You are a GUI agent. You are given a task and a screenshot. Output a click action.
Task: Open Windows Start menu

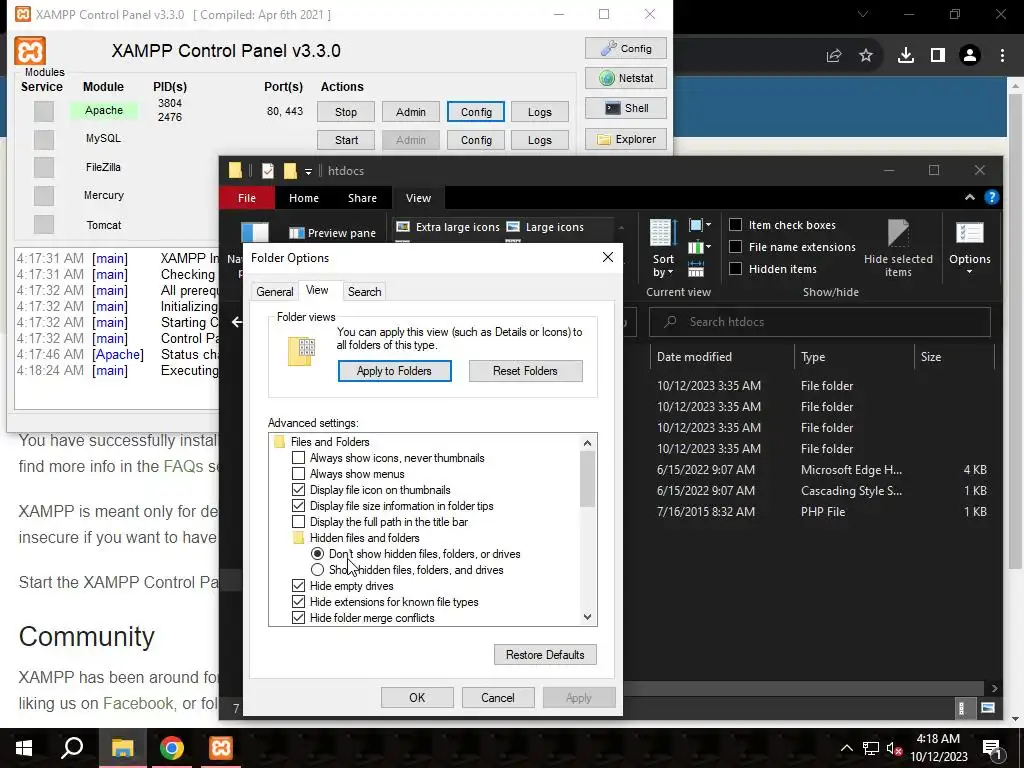pos(24,748)
